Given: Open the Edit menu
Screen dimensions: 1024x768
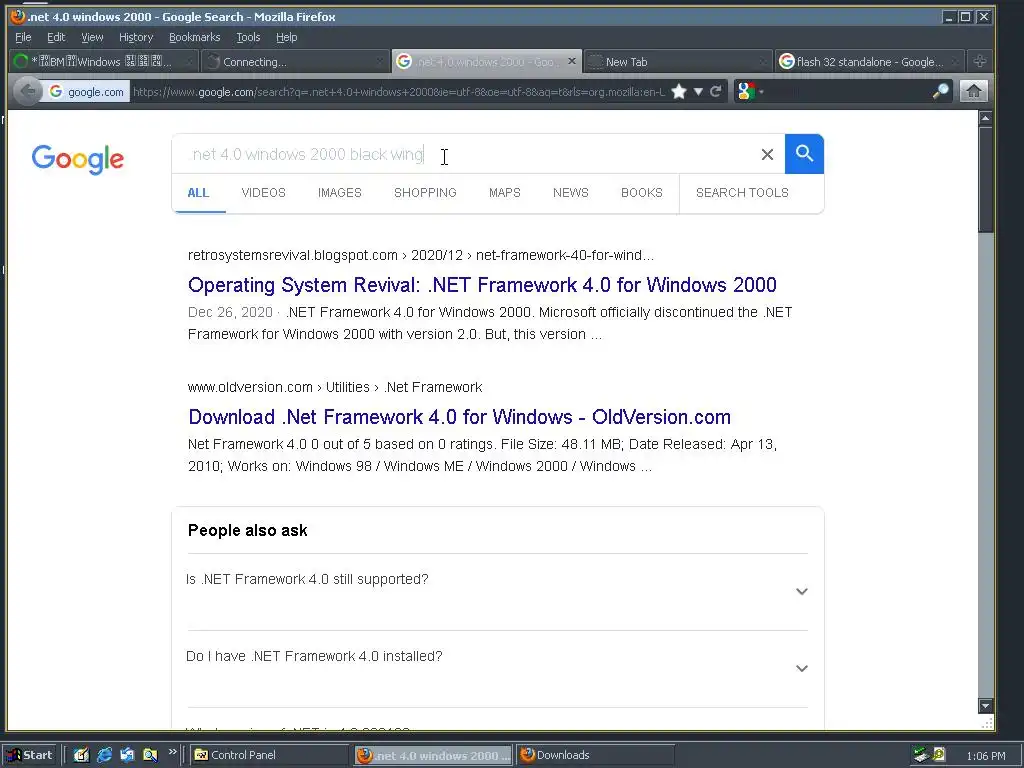Looking at the screenshot, I should [x=56, y=37].
